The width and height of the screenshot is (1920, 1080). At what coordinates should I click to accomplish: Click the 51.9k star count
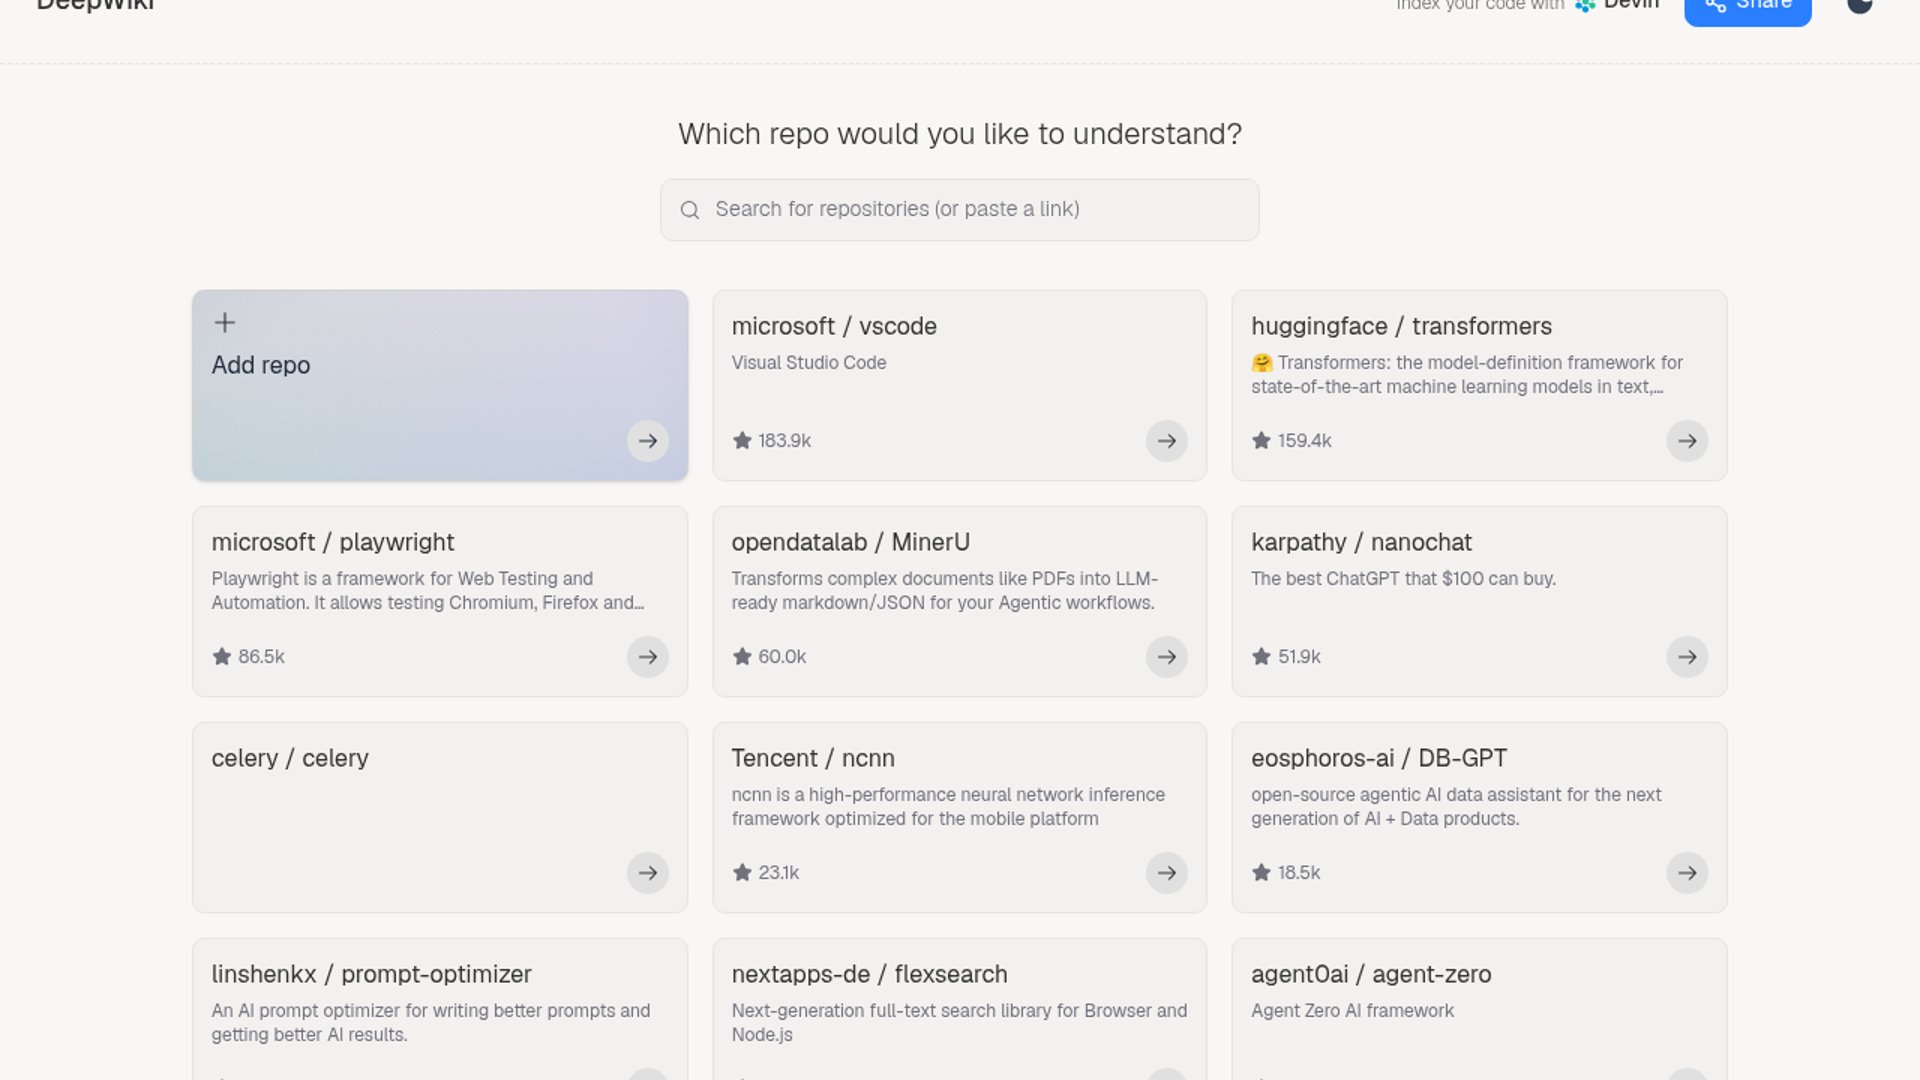point(1300,657)
